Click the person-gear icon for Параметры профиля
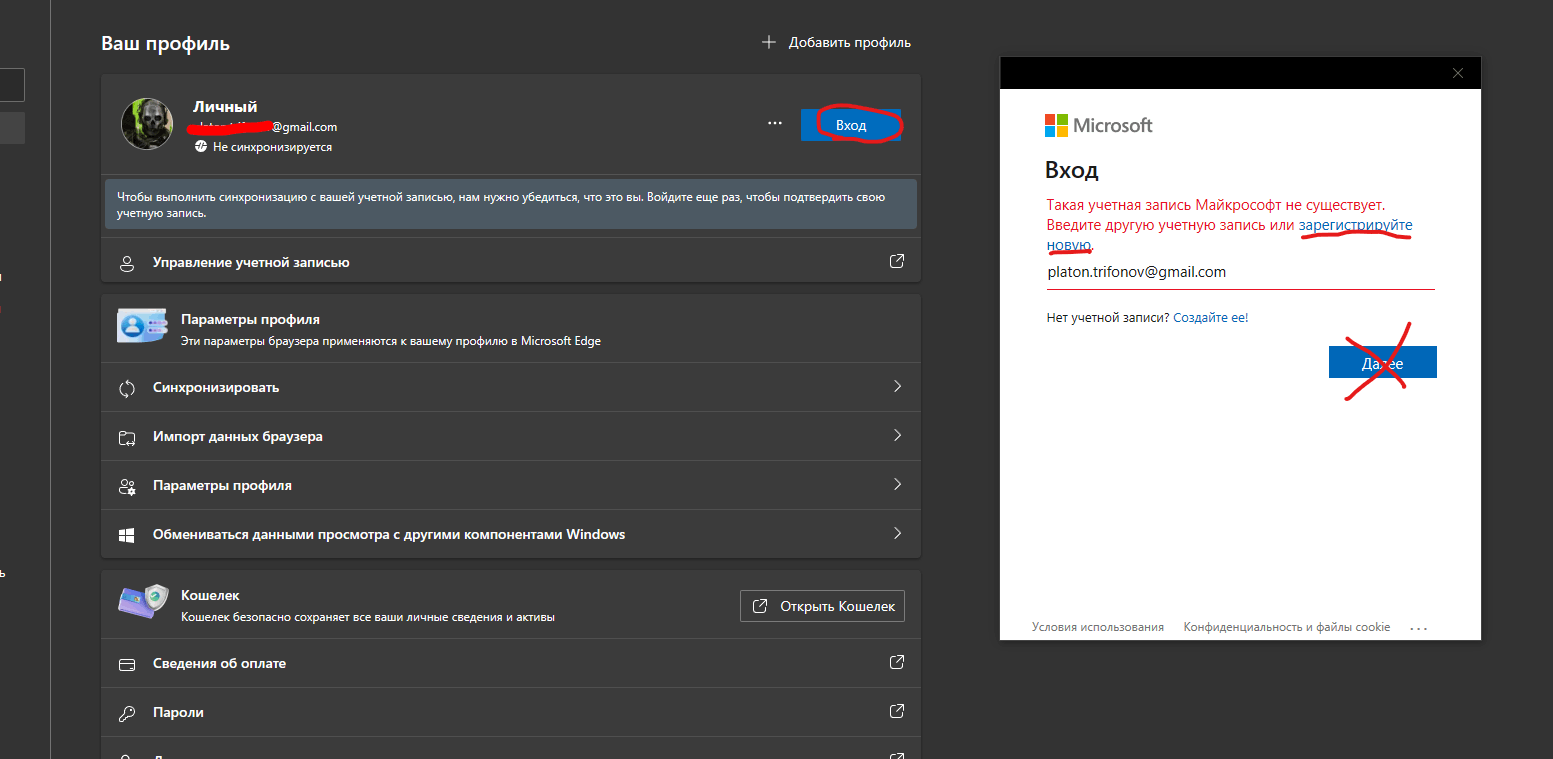Screen dimensions: 1553x759 (127, 486)
